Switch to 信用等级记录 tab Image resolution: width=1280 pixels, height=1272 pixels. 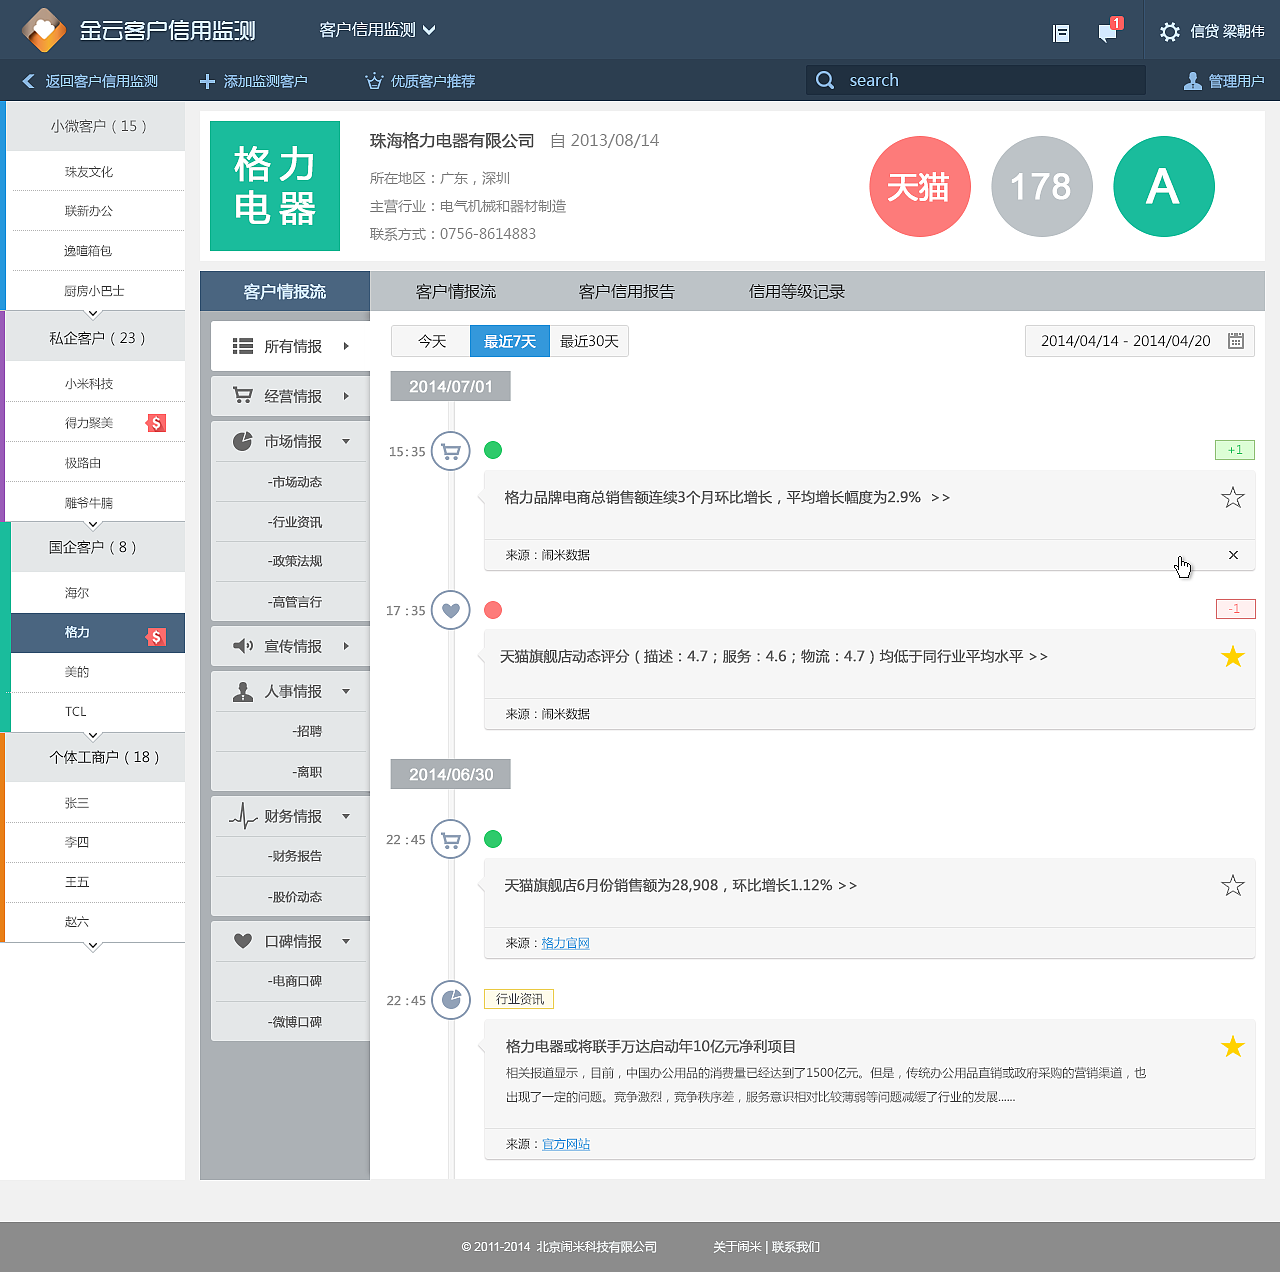pos(797,291)
